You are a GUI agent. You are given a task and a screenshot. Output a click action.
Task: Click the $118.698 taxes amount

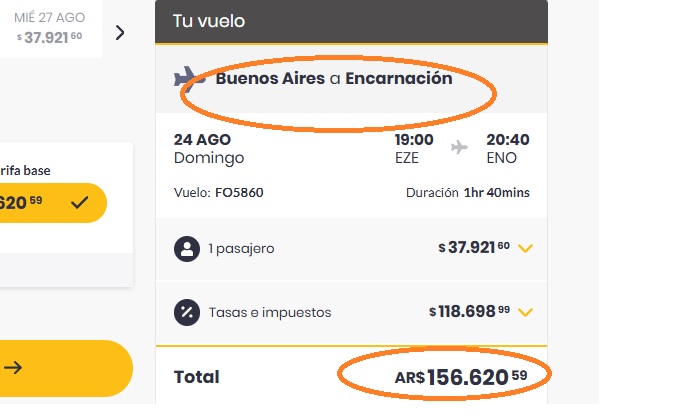[469, 312]
